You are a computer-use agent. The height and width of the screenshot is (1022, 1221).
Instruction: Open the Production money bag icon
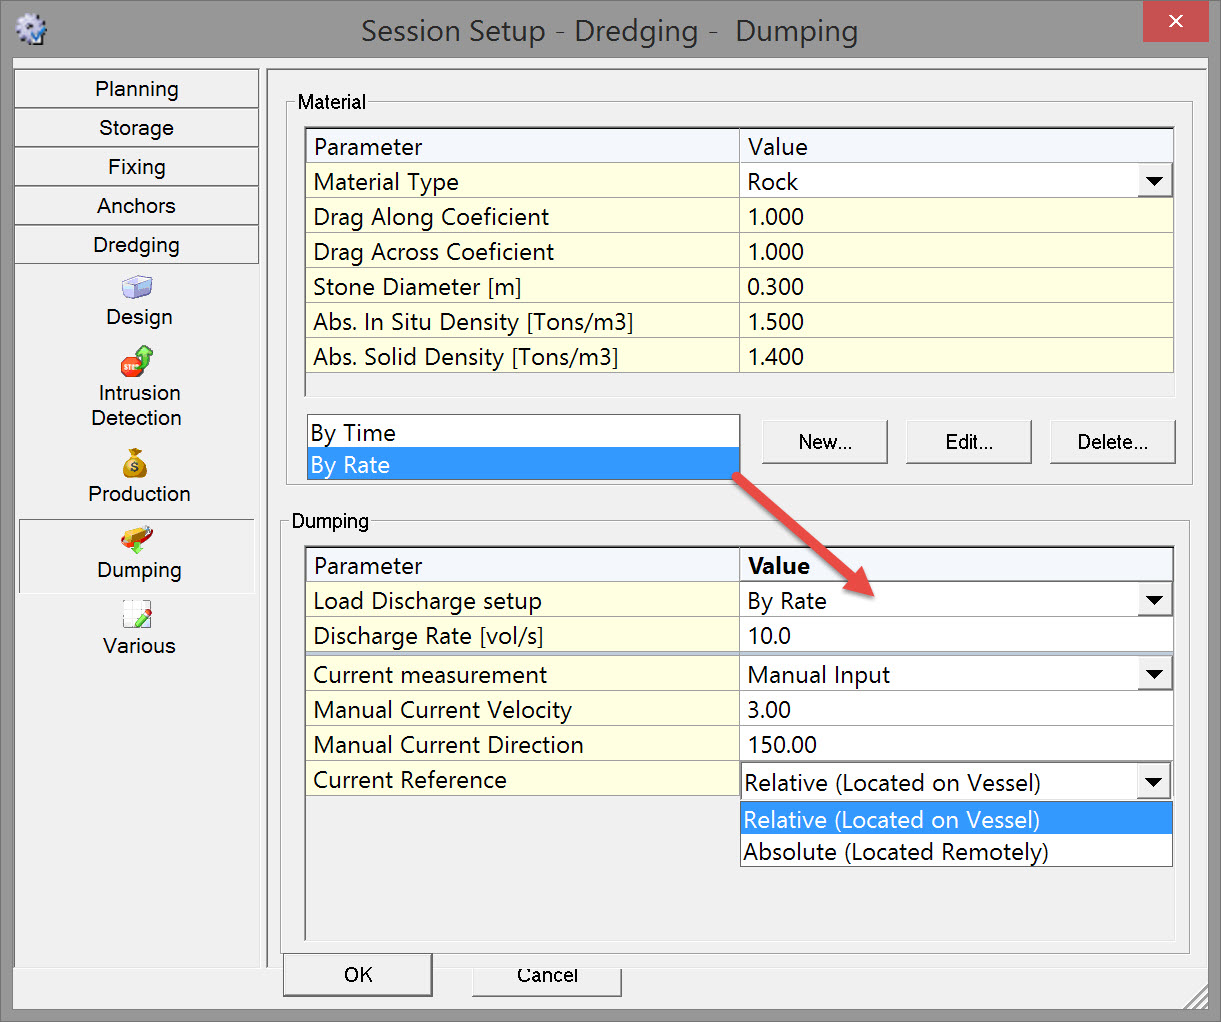(135, 464)
